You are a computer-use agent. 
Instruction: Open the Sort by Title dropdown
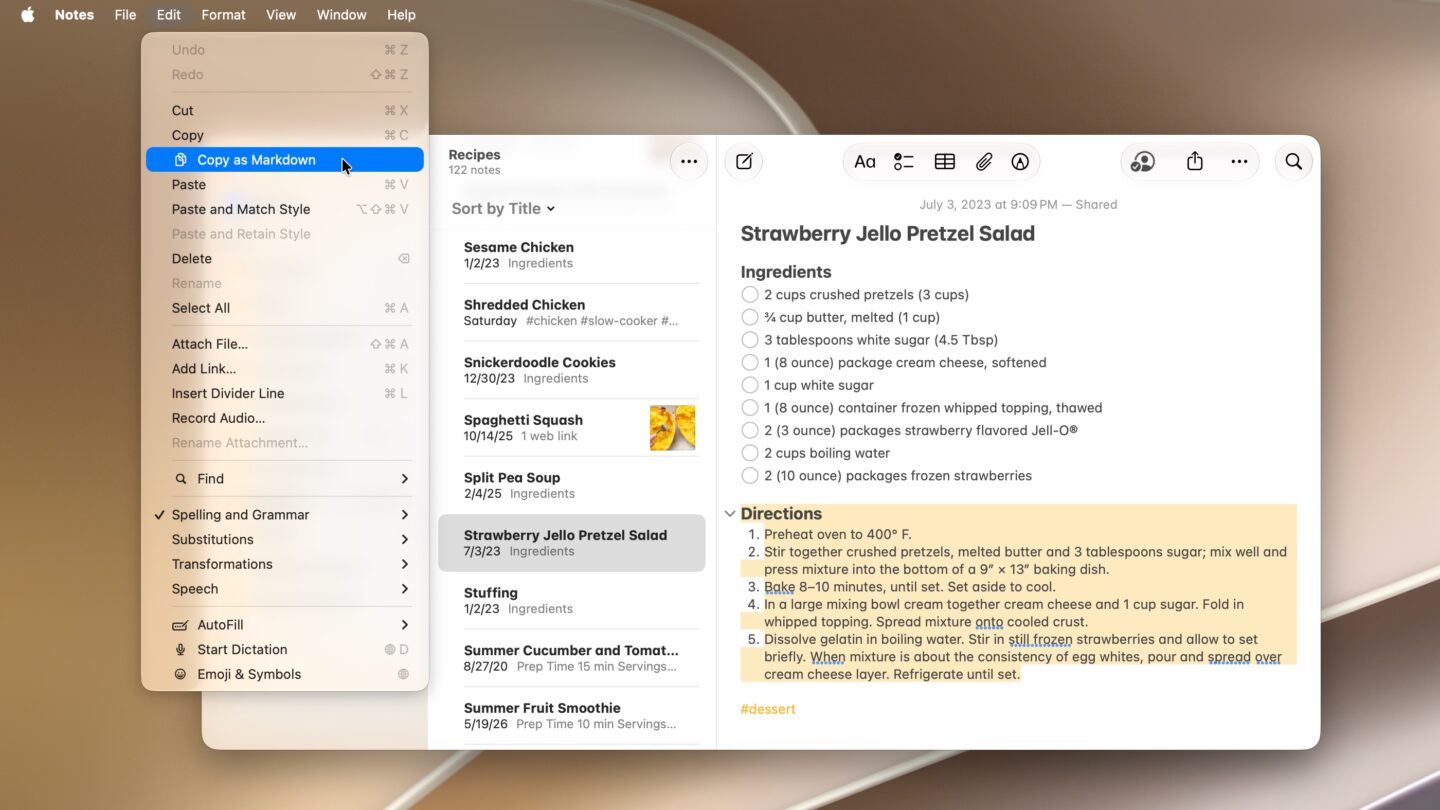[503, 209]
